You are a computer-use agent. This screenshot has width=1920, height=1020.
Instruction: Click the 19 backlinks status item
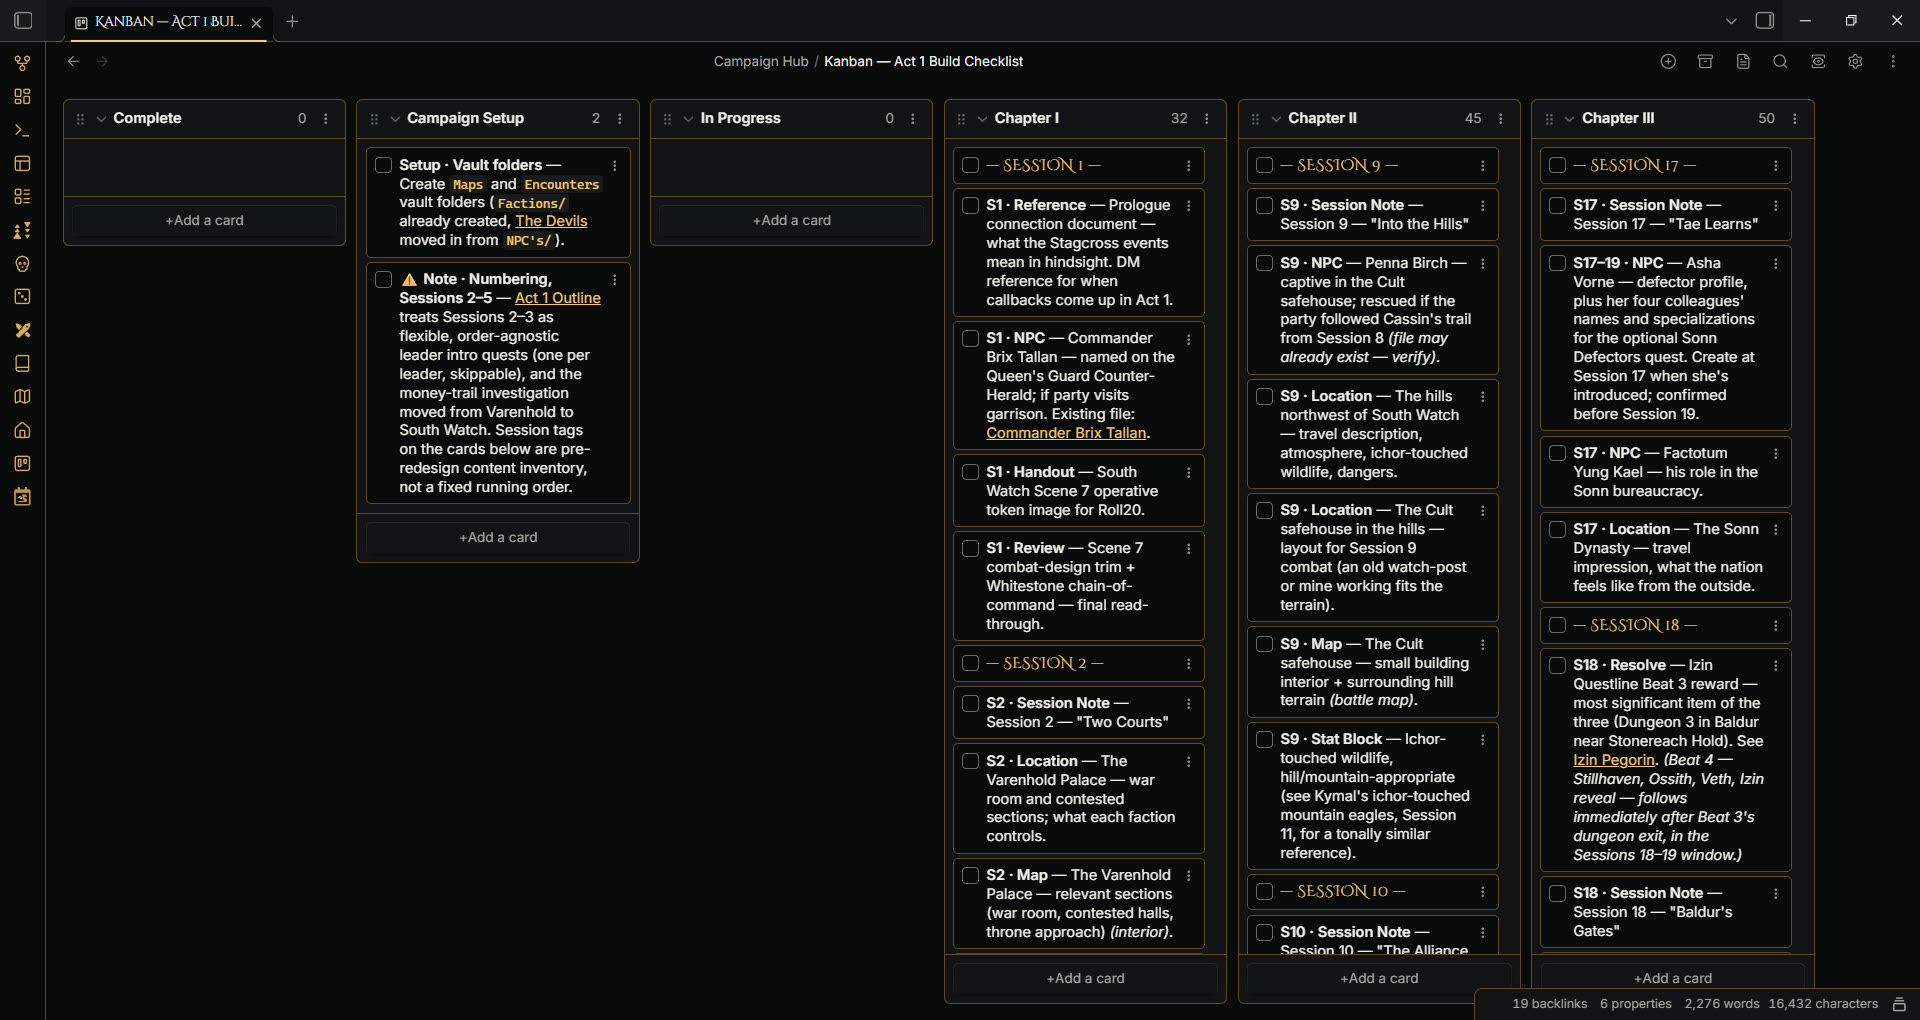click(x=1549, y=1004)
